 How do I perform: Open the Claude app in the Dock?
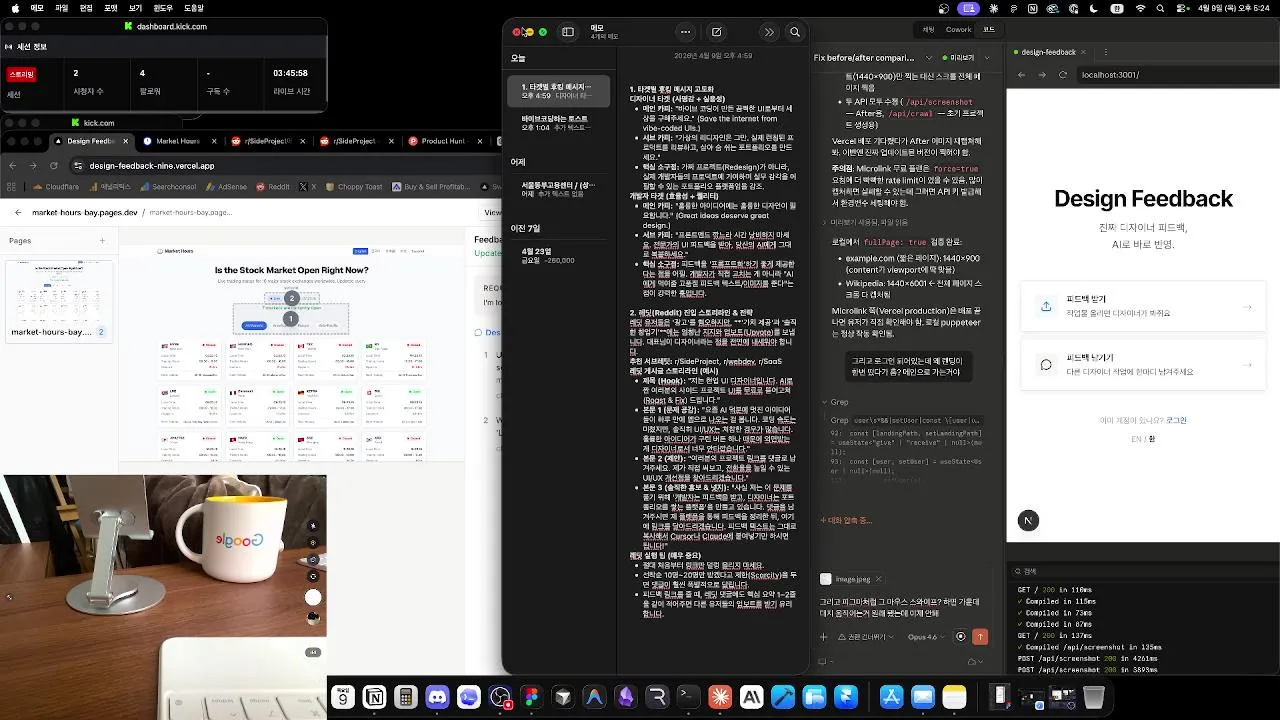point(719,697)
